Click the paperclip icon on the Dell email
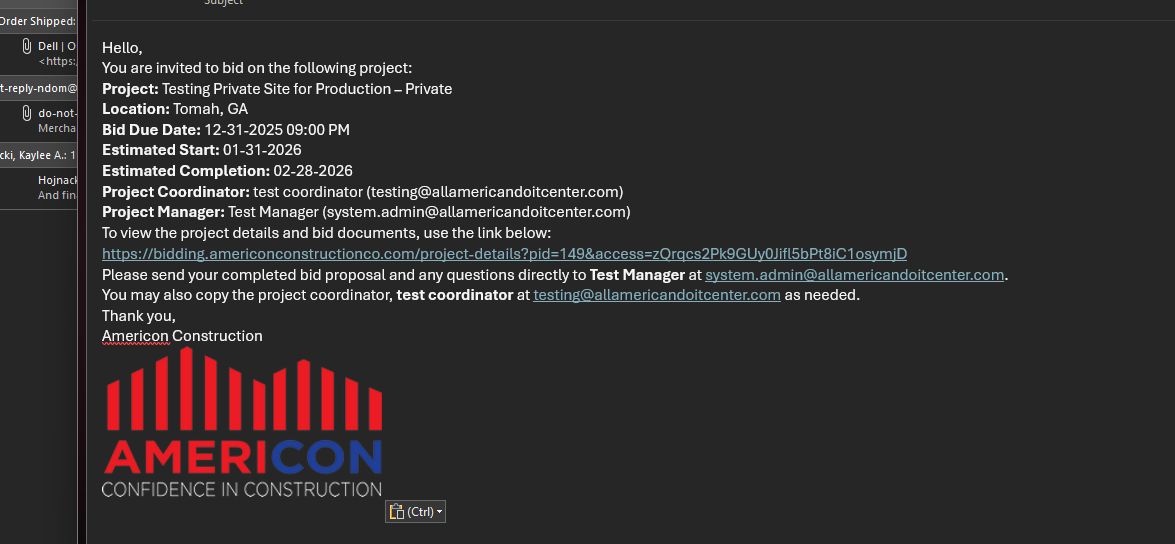The height and width of the screenshot is (544, 1175). click(x=26, y=46)
